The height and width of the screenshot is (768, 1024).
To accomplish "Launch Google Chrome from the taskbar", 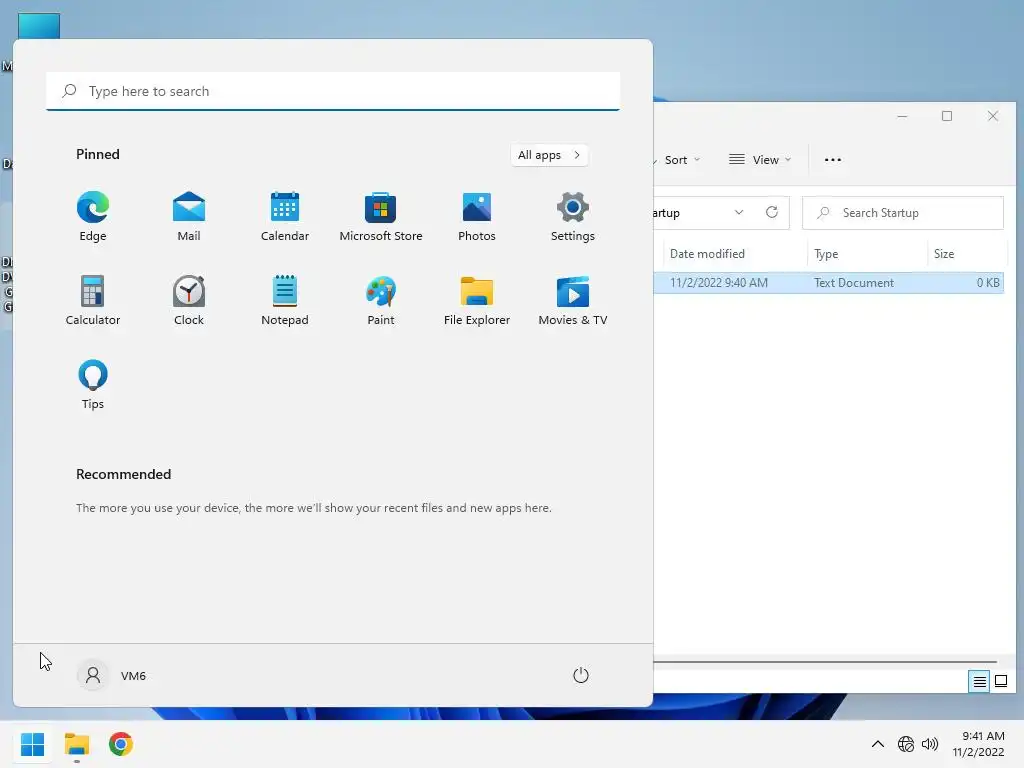I will 121,744.
